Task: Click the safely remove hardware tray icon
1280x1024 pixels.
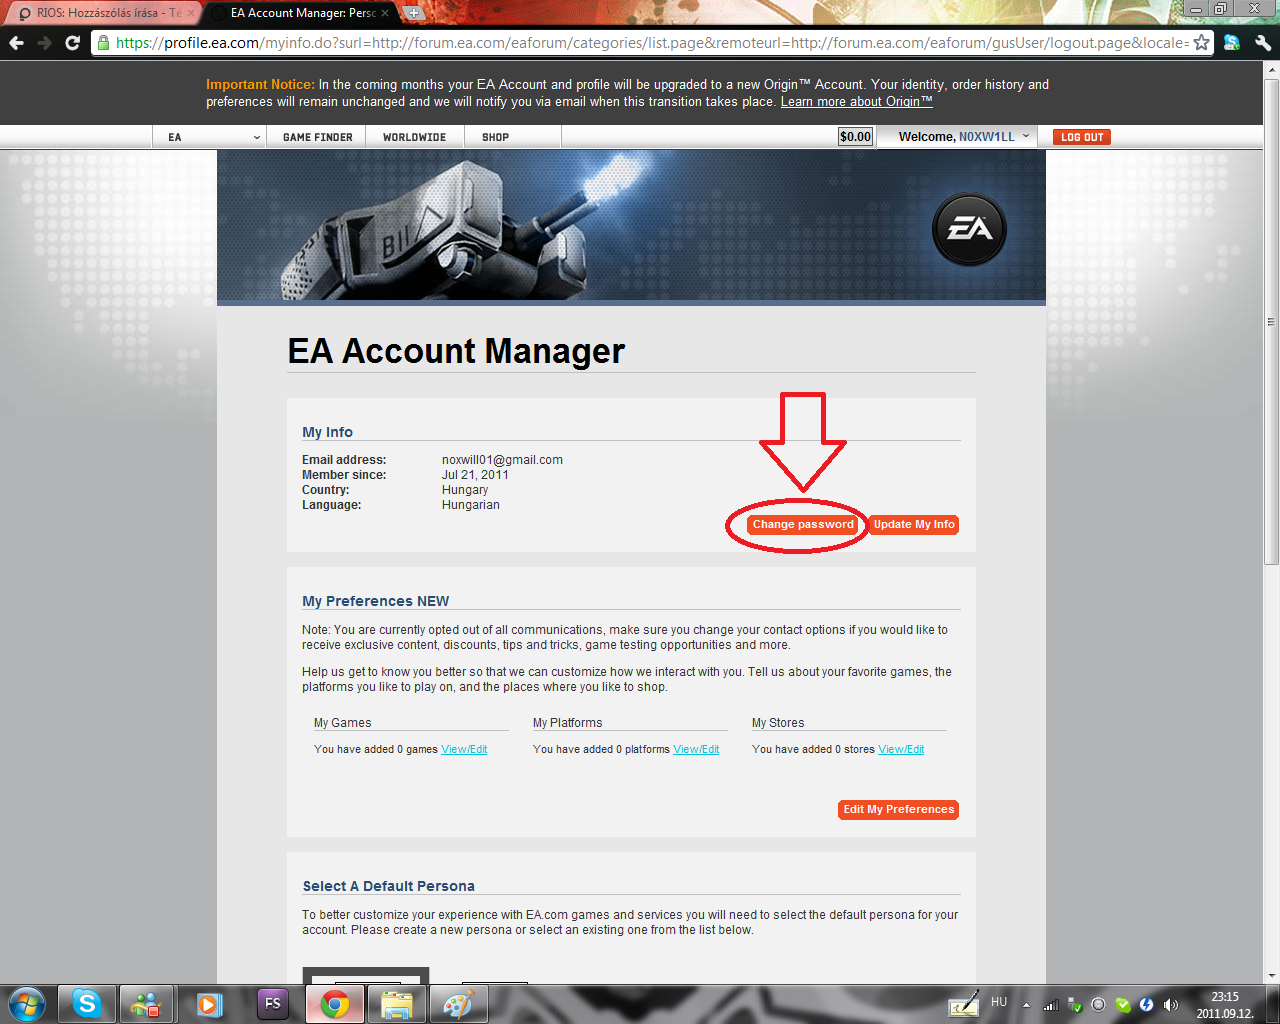Action: tap(1074, 1005)
